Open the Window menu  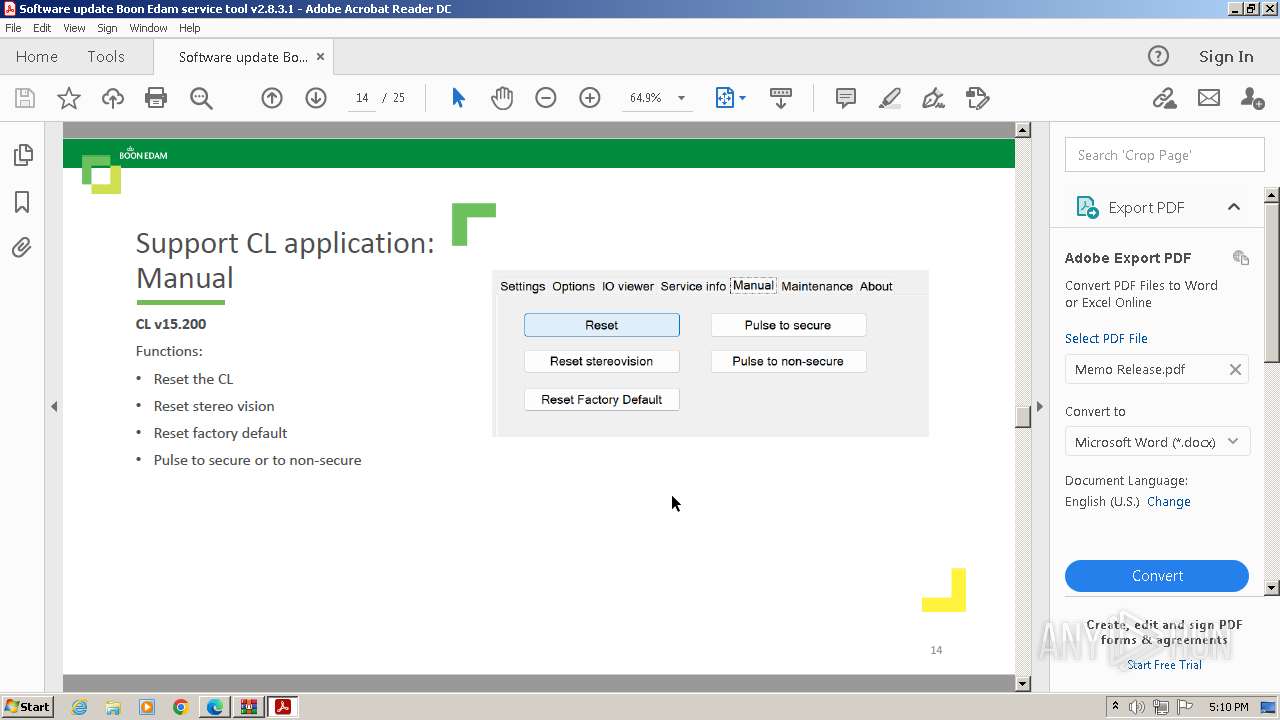148,28
